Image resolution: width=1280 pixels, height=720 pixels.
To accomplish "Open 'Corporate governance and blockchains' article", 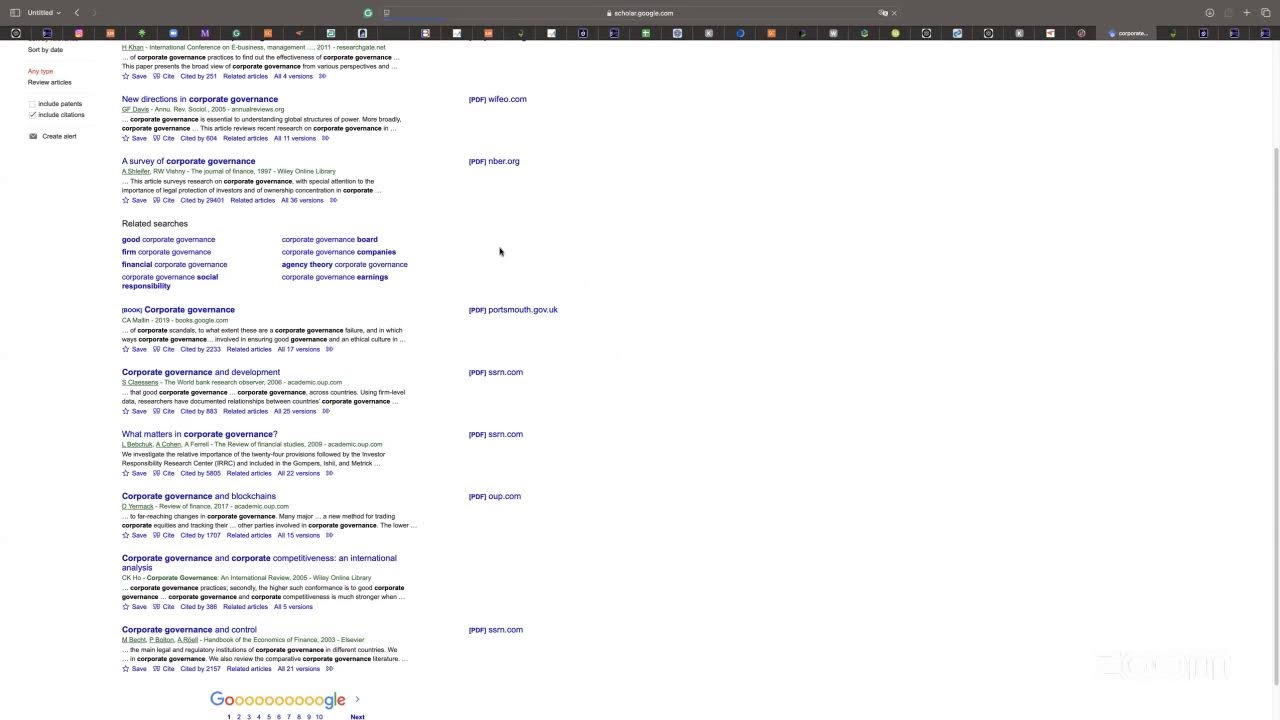I will [x=199, y=496].
